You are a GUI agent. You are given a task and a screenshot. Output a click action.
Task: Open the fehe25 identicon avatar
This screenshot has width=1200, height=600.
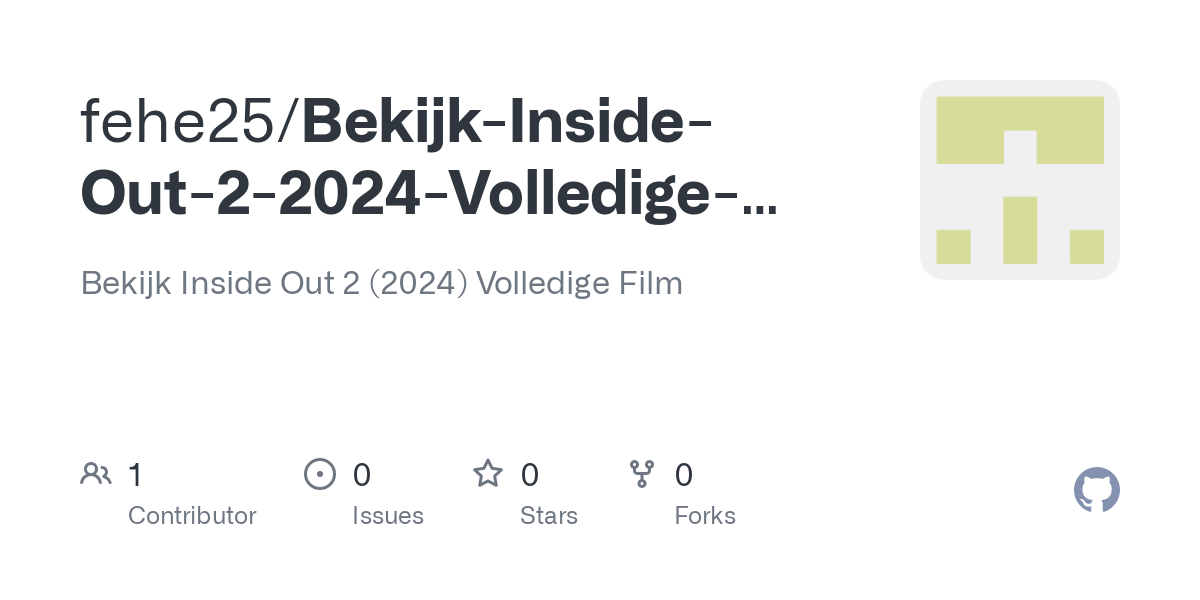pyautogui.click(x=1019, y=180)
